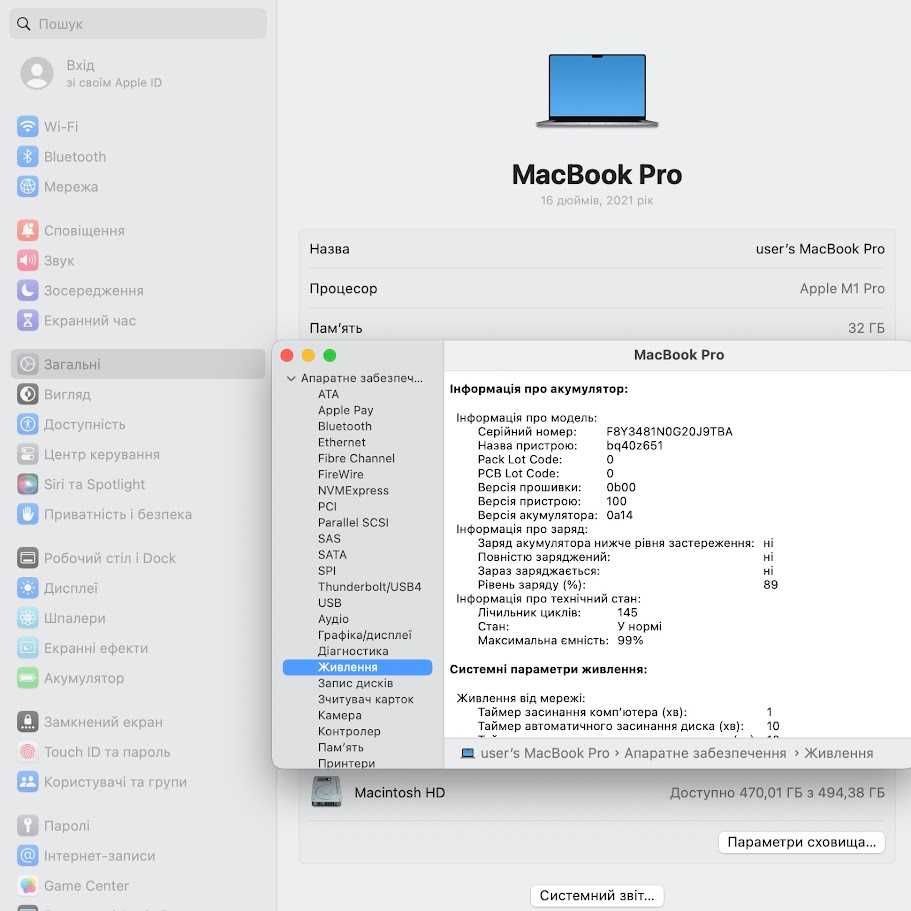Click the Загальні gear icon
Viewport: 911px width, 911px height.
pos(27,364)
